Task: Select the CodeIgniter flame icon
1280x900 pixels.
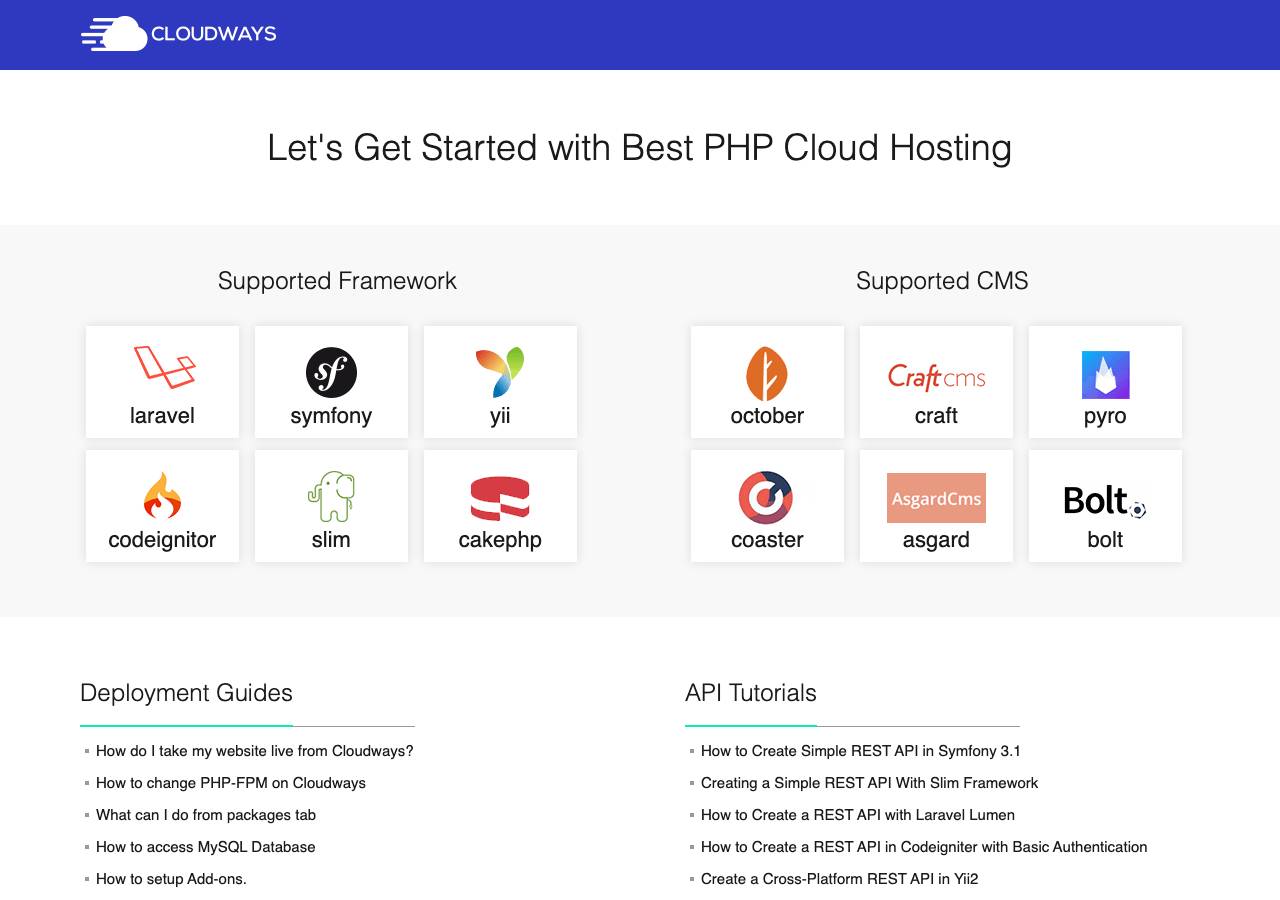Action: pos(162,496)
